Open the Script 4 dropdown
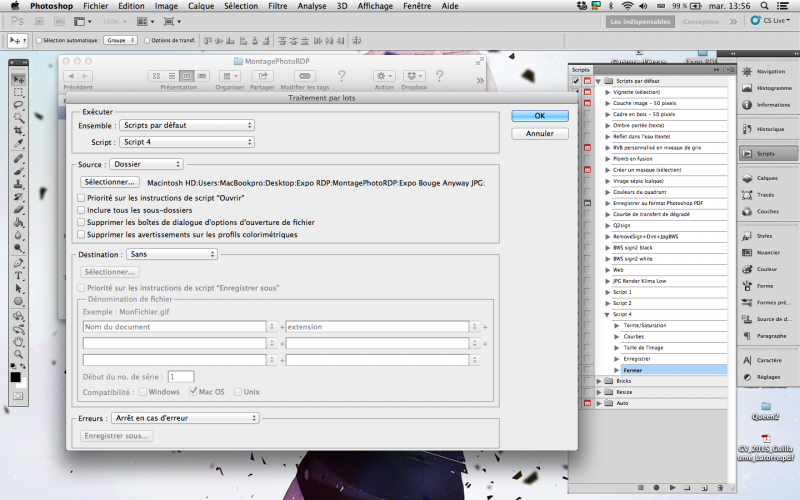800x500 pixels. tap(187, 142)
